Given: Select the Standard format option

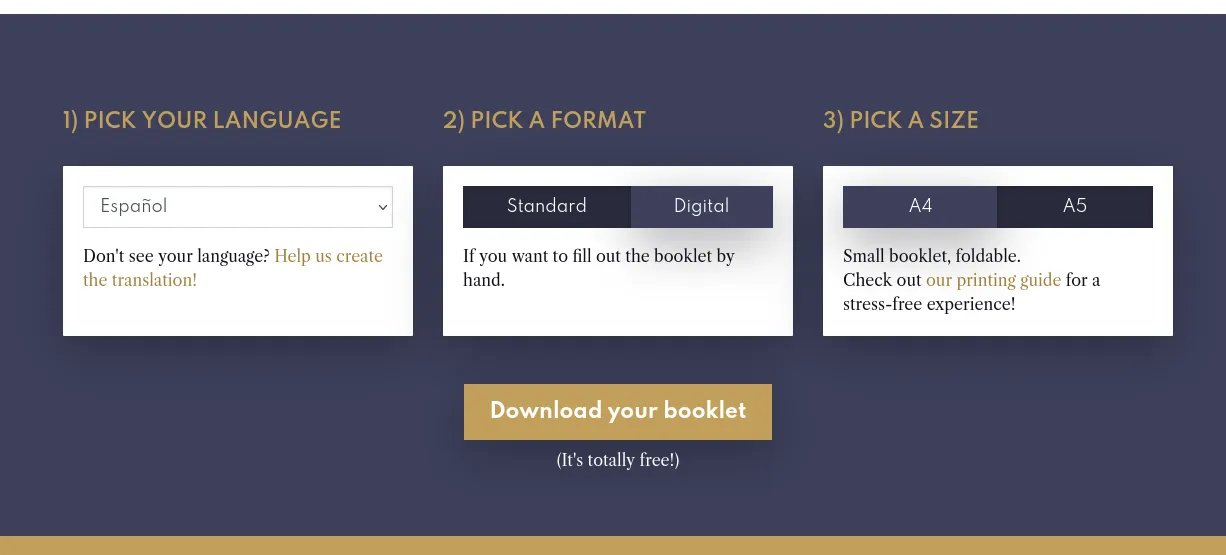Looking at the screenshot, I should click(x=546, y=207).
